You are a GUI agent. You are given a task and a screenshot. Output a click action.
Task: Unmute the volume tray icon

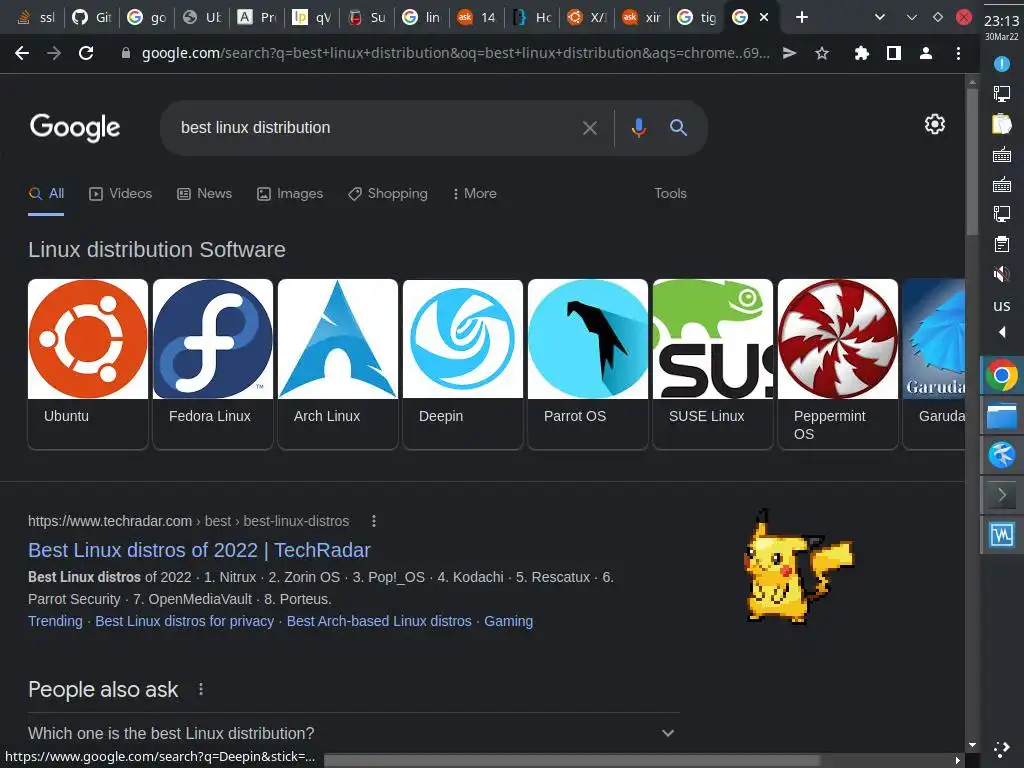pos(1001,273)
